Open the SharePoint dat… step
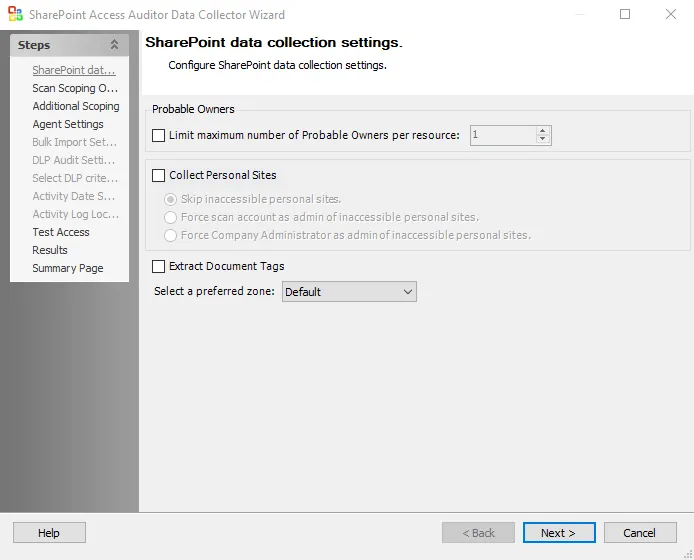 74,70
